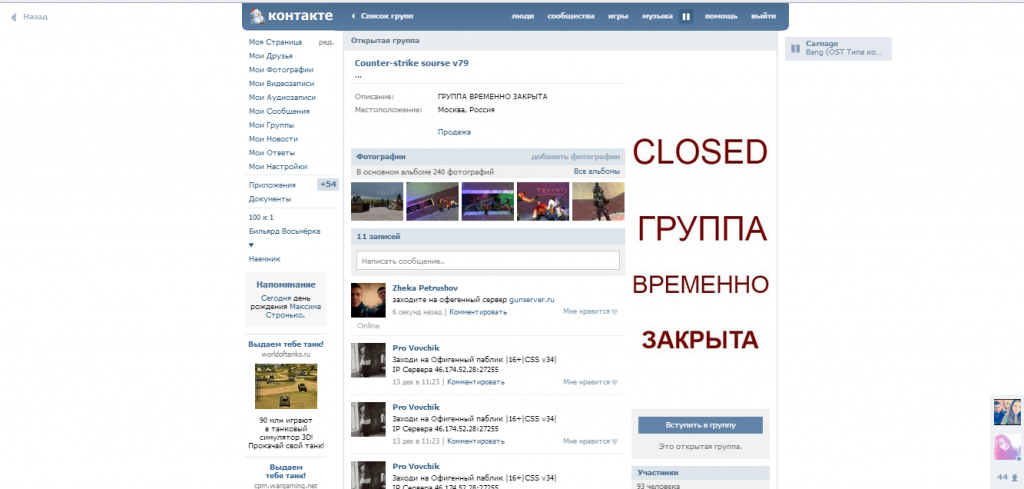
Task: Open Все альбомы photo albums list
Action: click(596, 172)
